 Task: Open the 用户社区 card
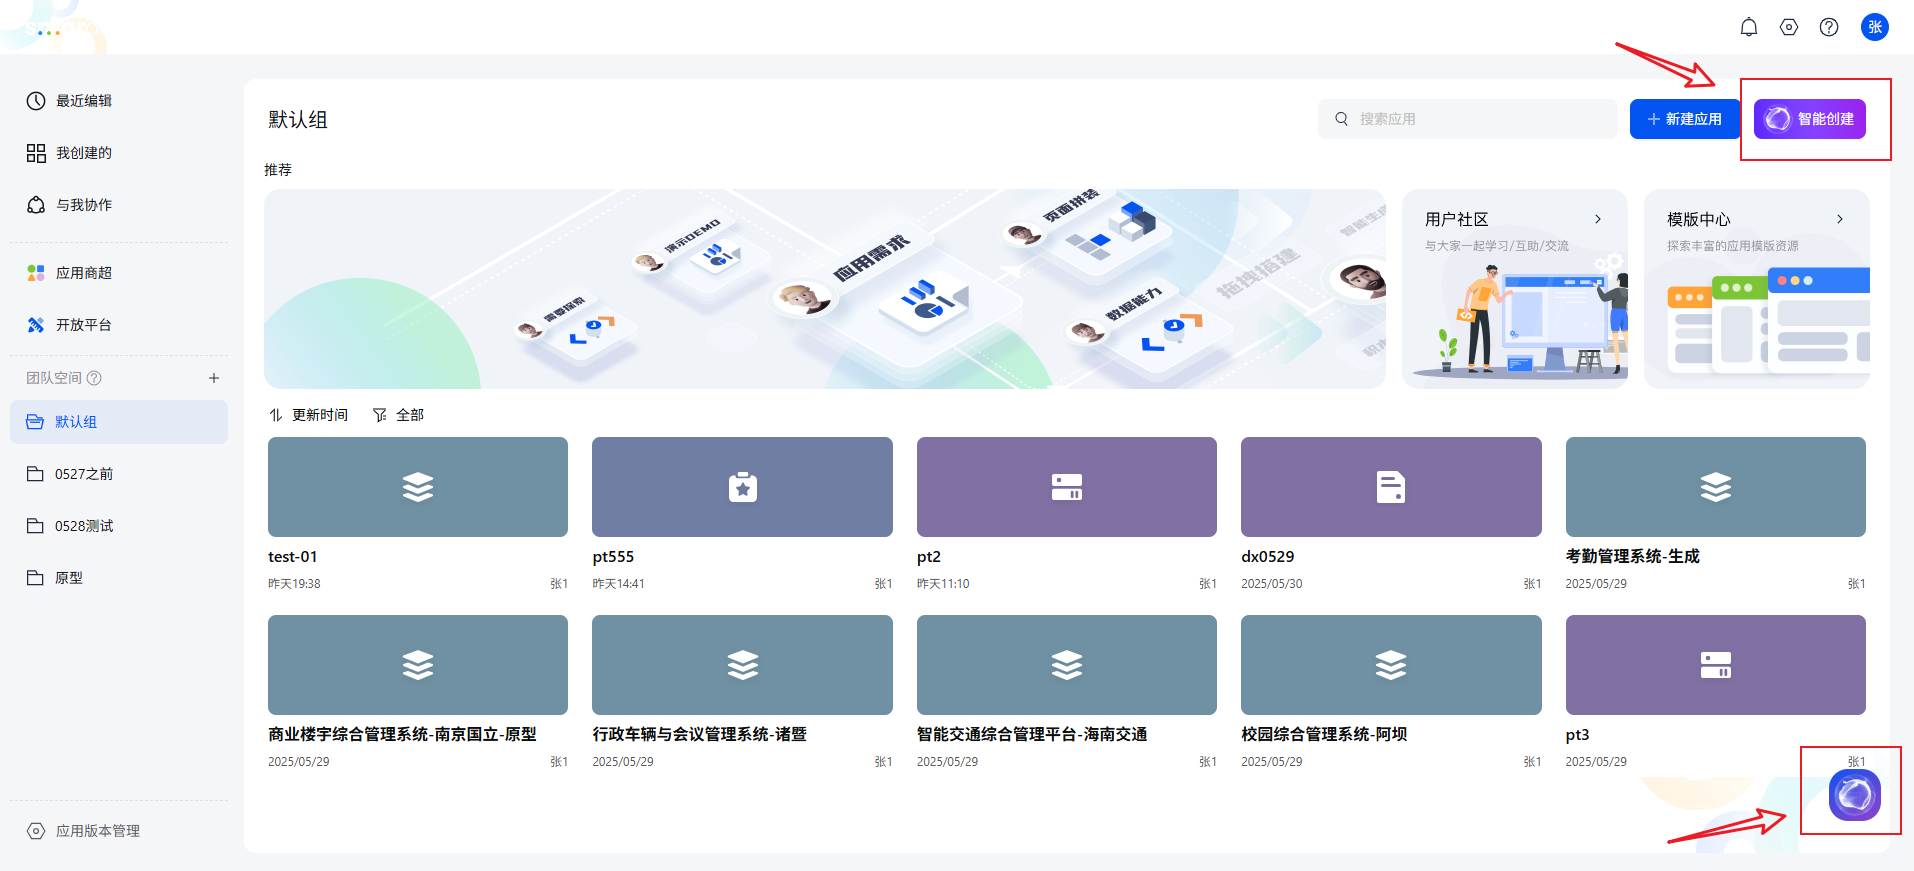tap(1515, 289)
